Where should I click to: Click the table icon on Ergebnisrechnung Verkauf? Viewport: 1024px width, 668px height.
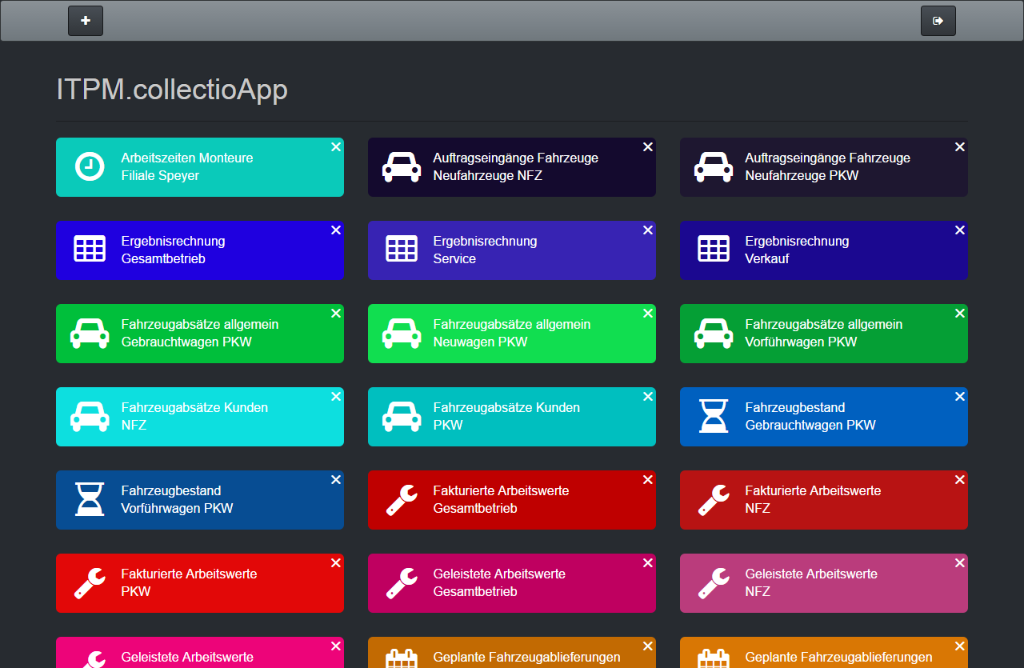pyautogui.click(x=713, y=250)
